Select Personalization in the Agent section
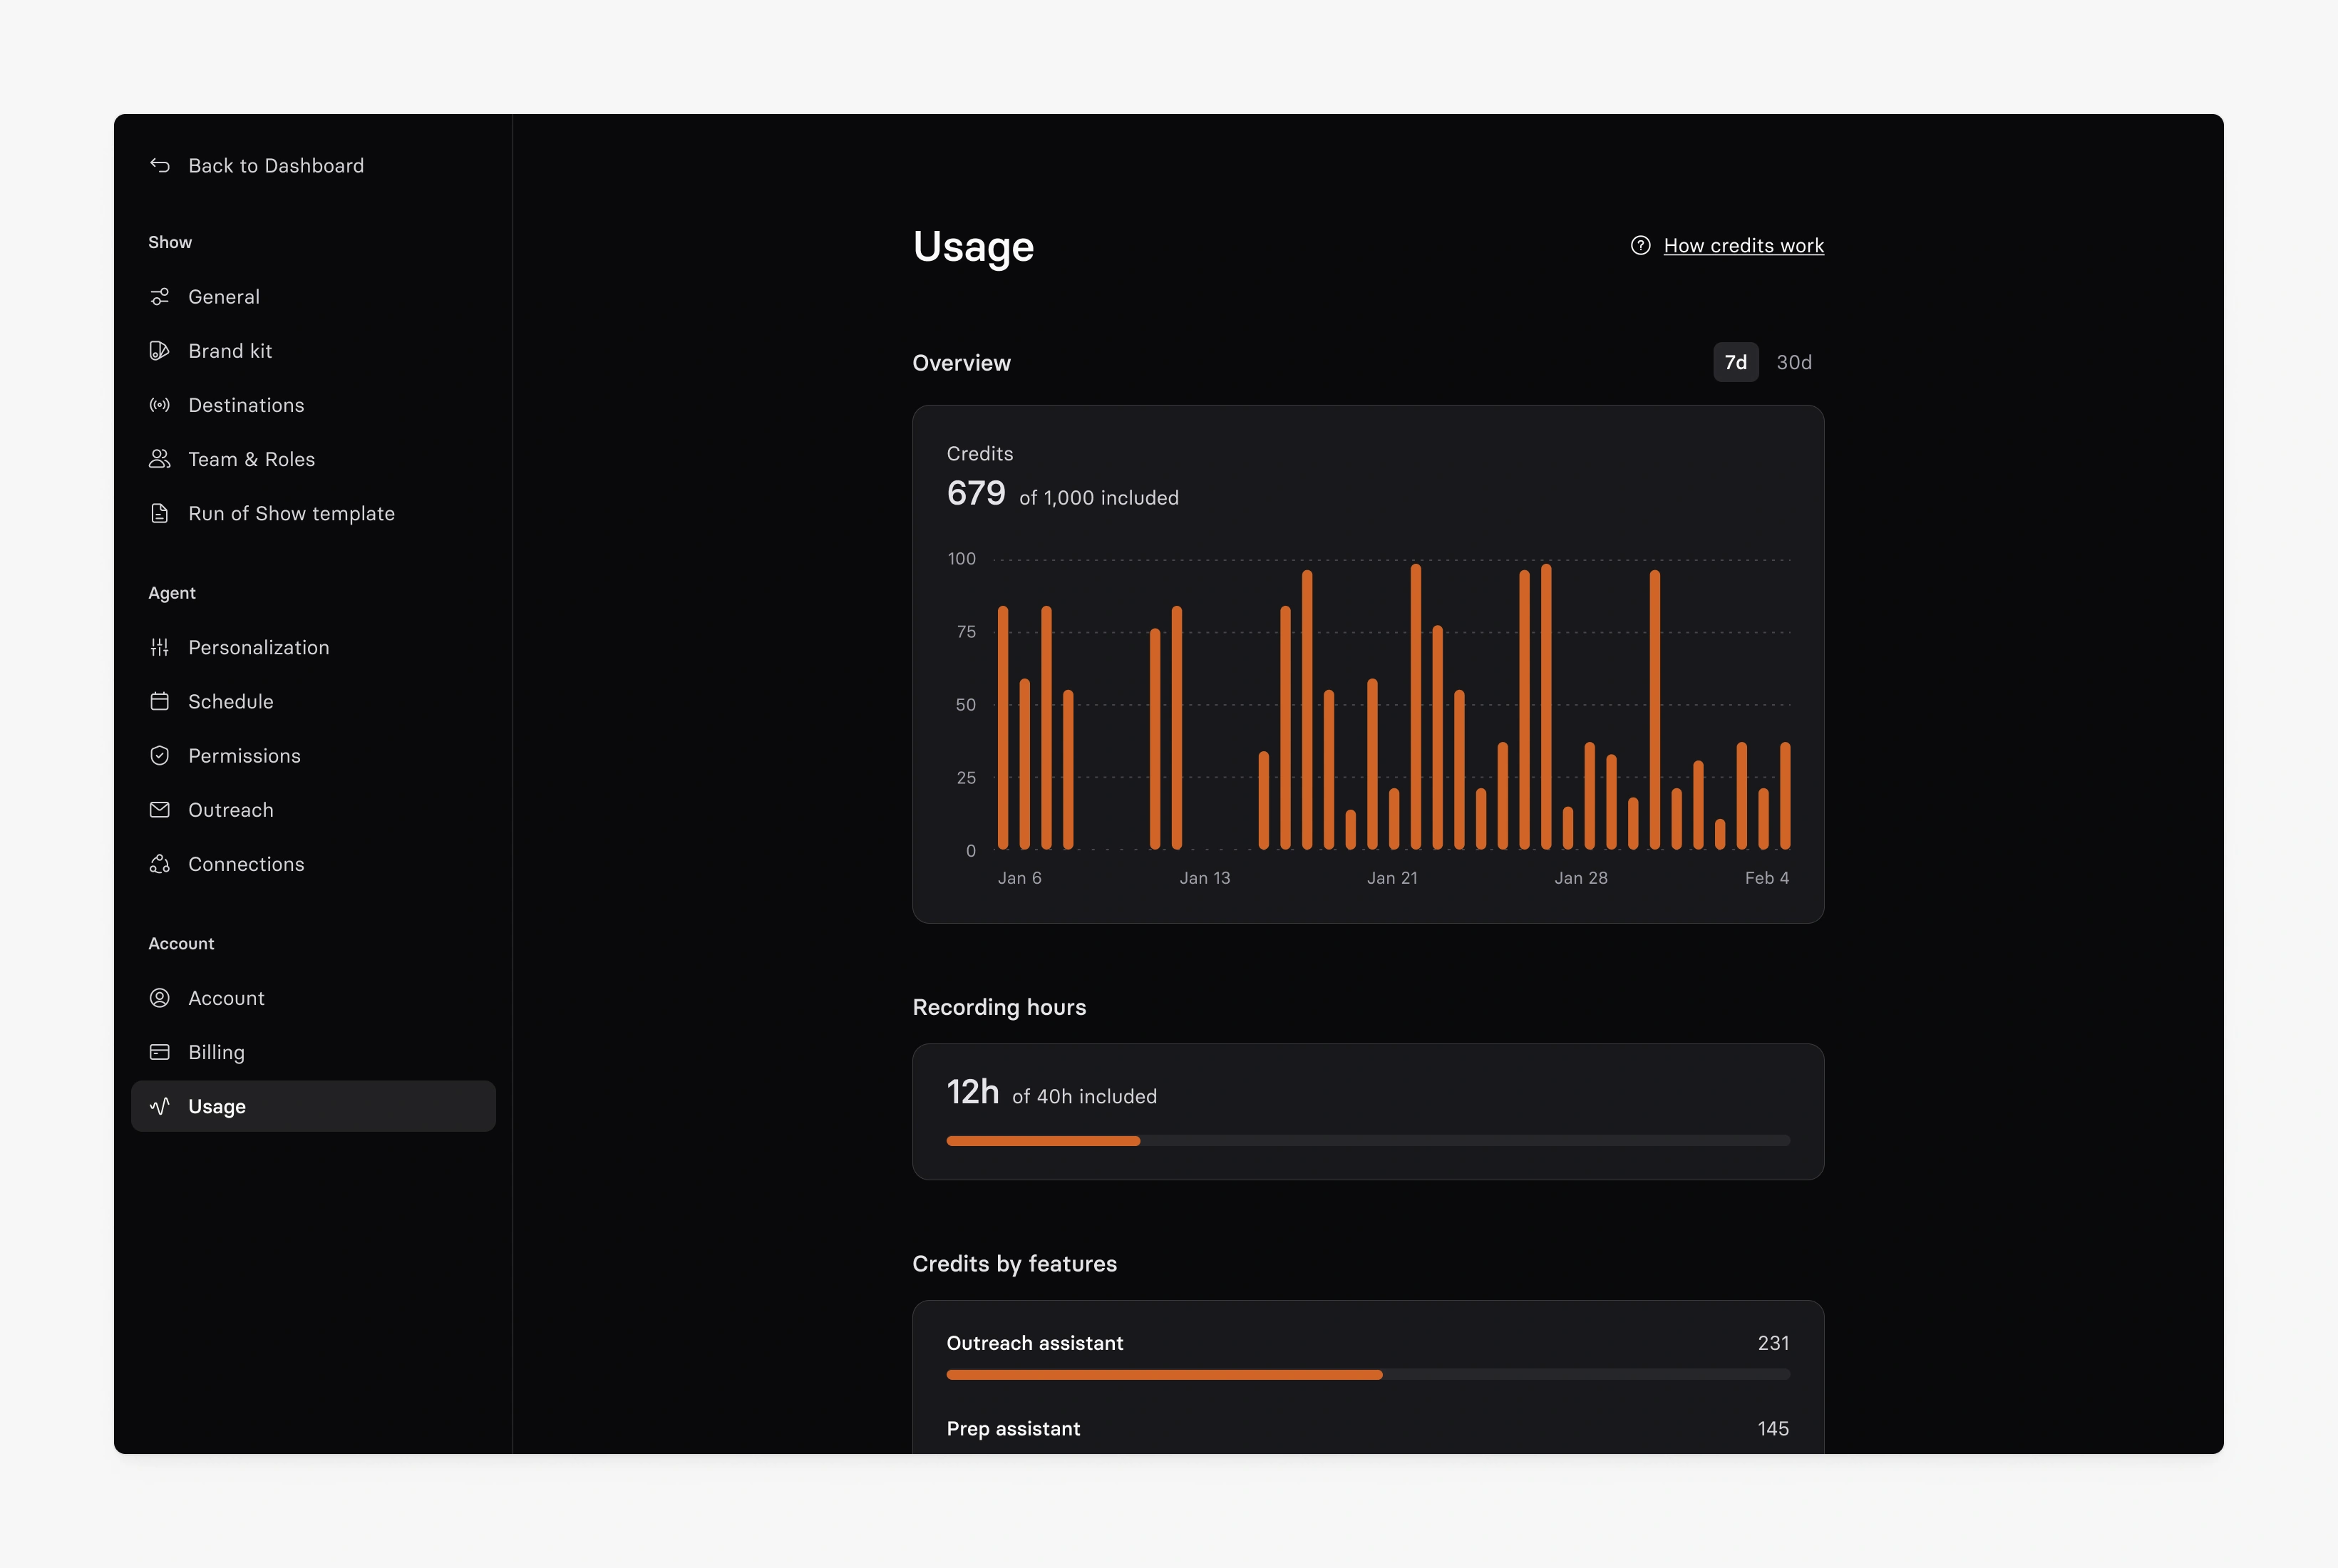Viewport: 2338px width, 1568px height. (313, 647)
